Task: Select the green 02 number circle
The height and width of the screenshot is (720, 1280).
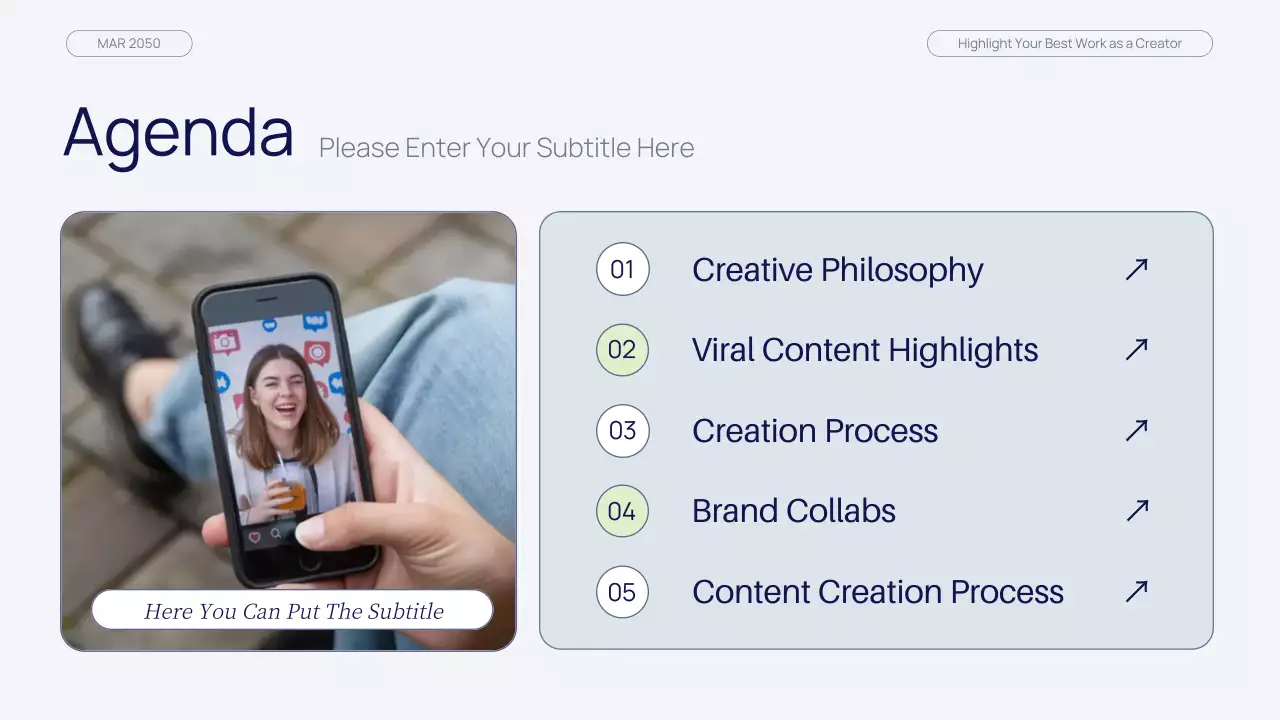Action: (623, 349)
